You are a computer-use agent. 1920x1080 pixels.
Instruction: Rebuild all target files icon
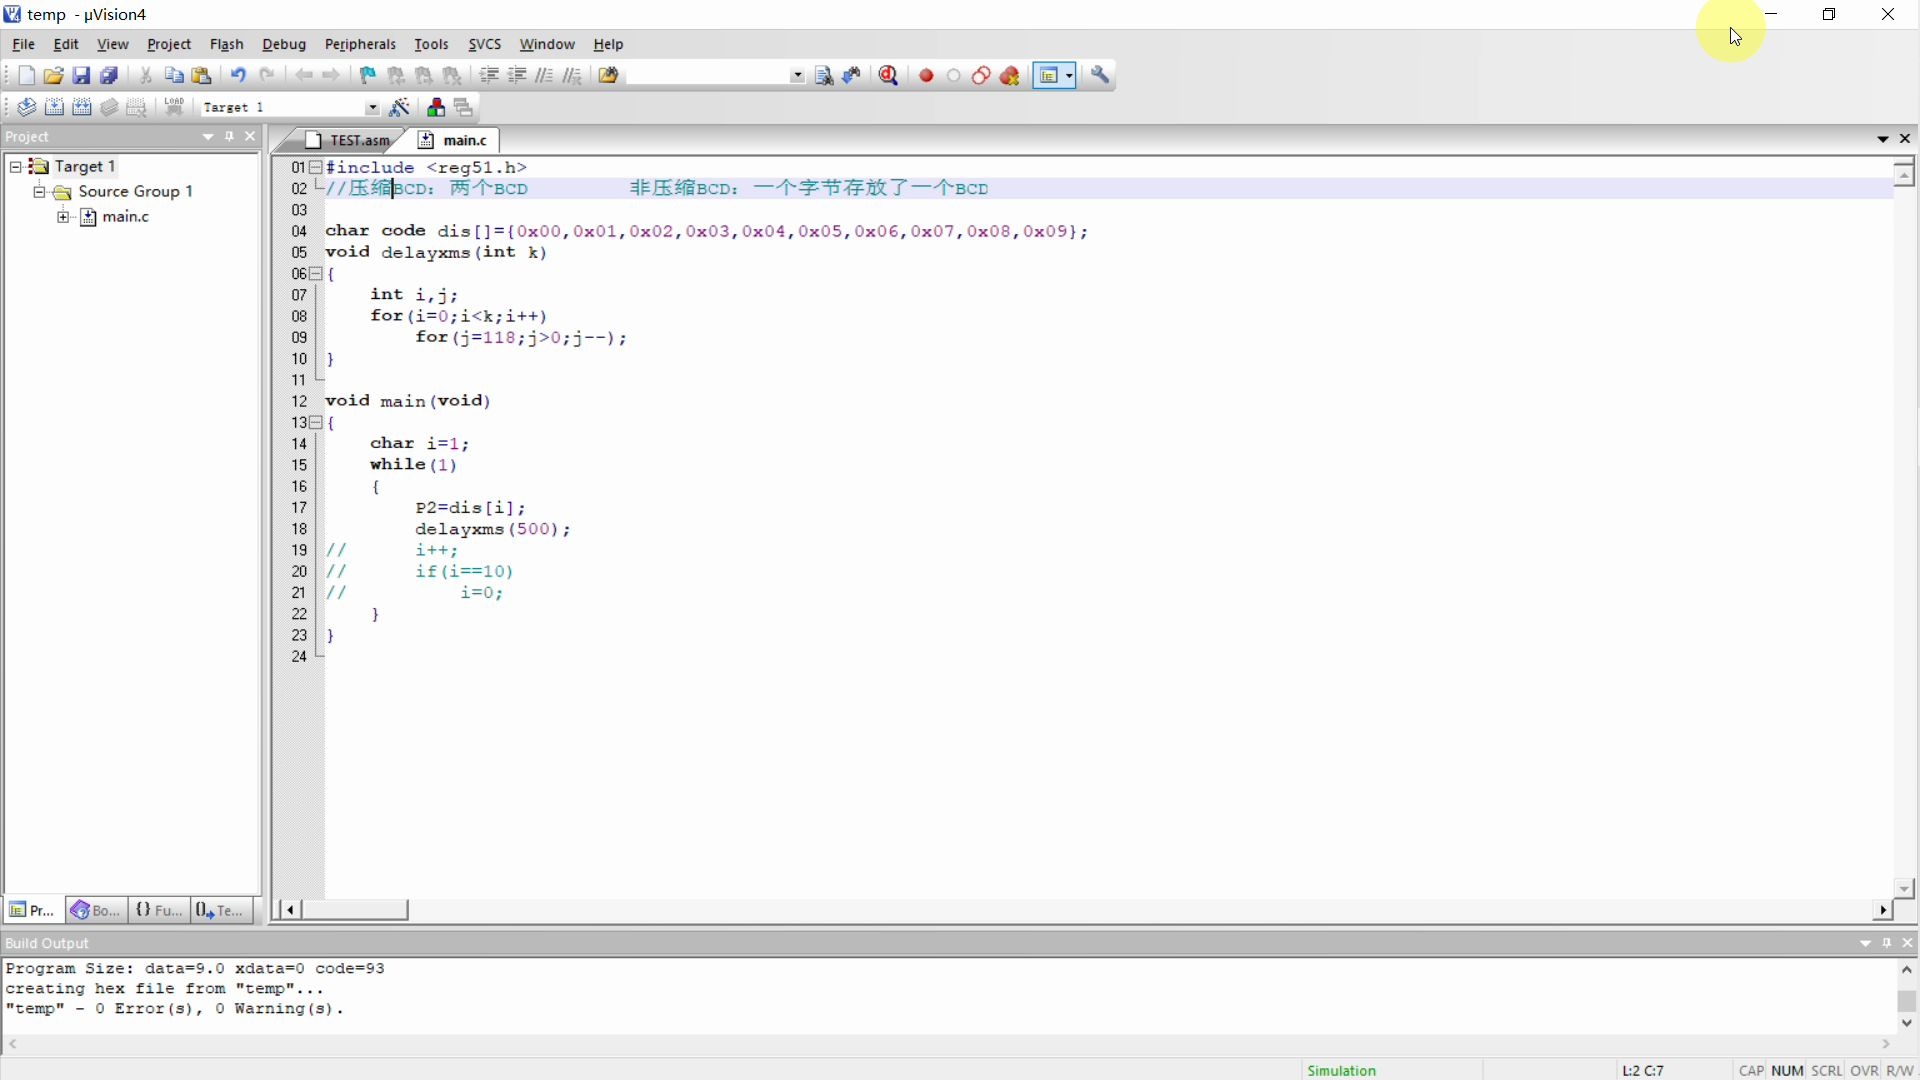click(x=82, y=108)
